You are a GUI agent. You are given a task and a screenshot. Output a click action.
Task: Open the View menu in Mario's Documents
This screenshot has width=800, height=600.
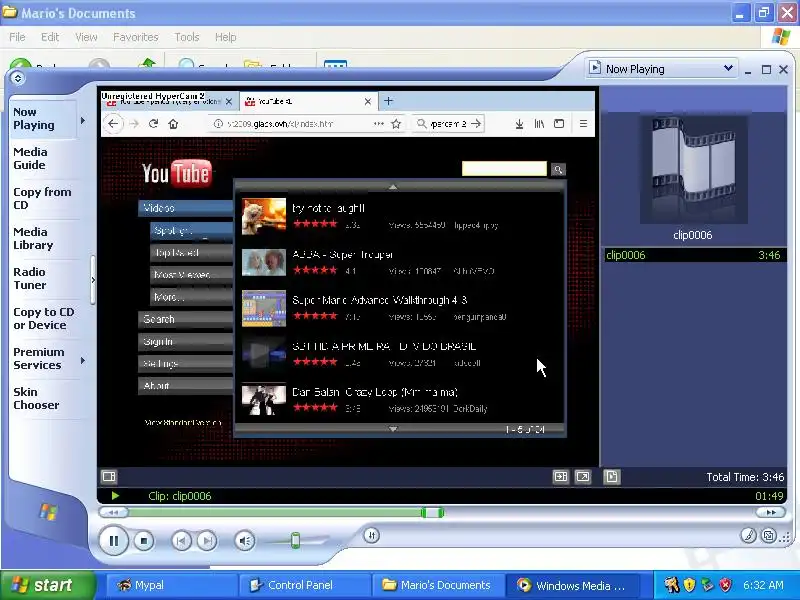(x=86, y=37)
